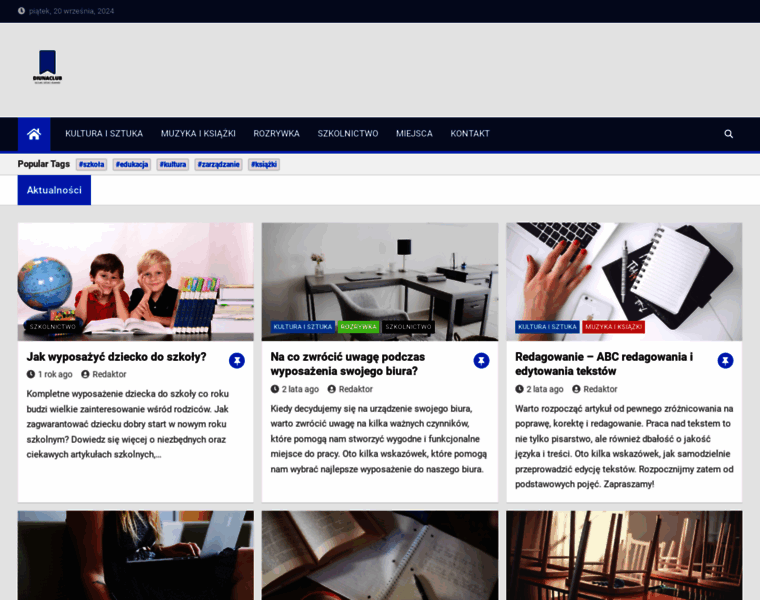The image size is (760, 600).
Task: Open thumbnail of open book and notepad
Action: tap(380, 555)
